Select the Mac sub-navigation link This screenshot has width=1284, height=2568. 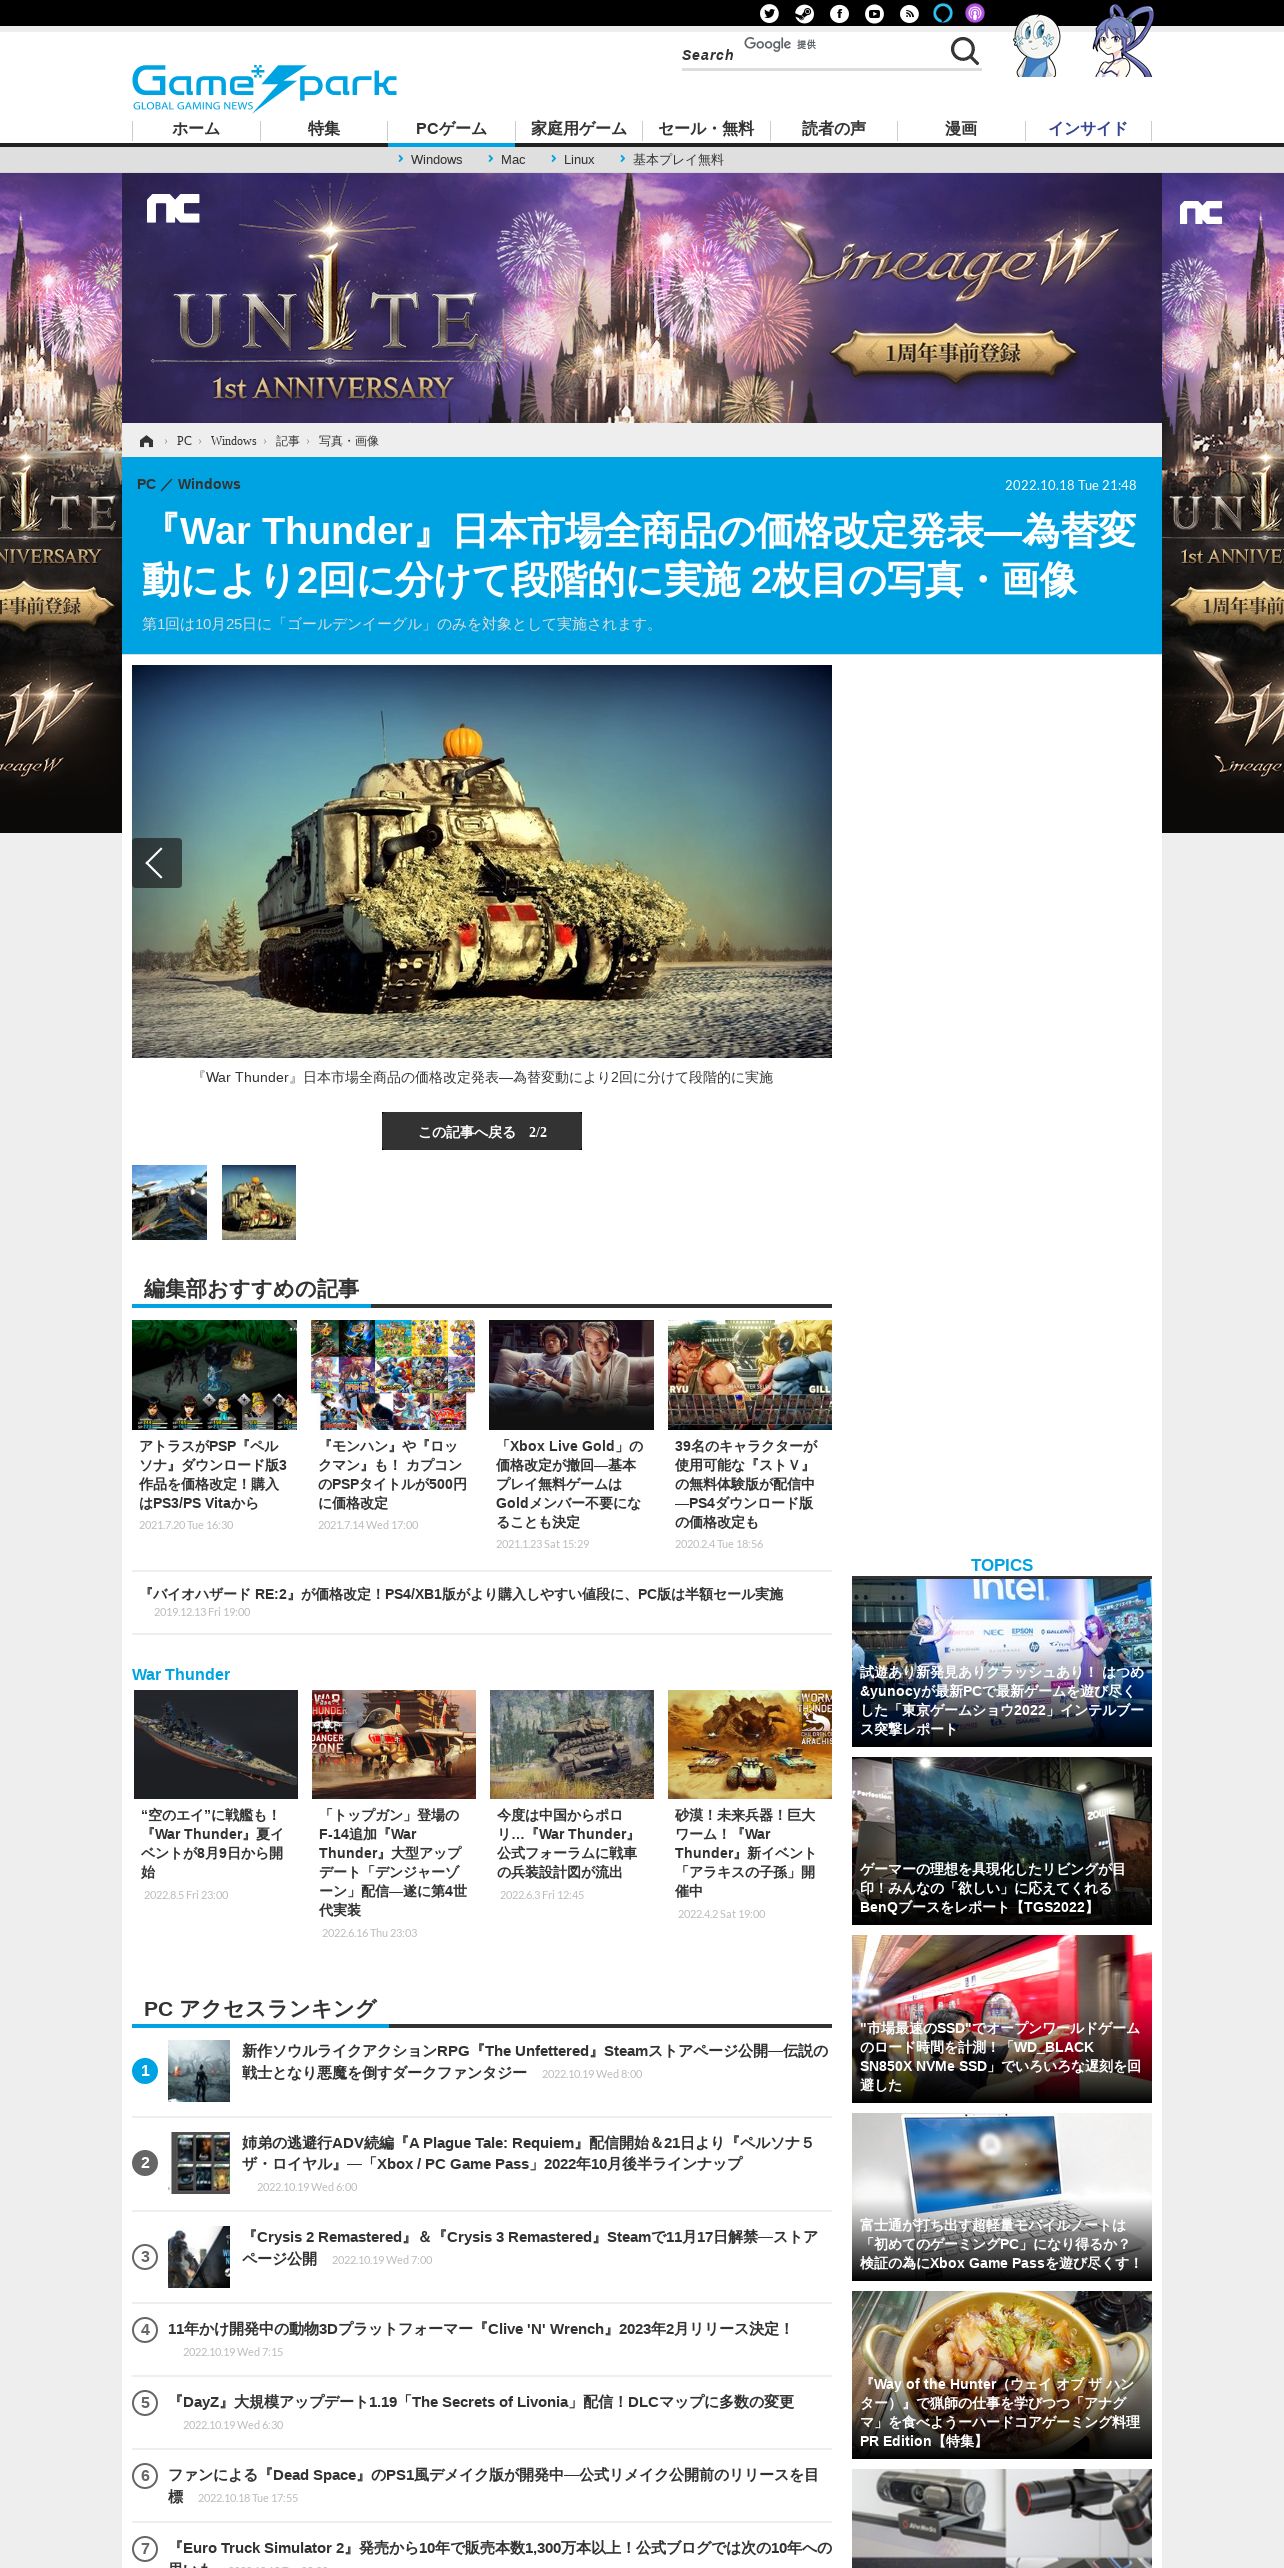point(512,160)
